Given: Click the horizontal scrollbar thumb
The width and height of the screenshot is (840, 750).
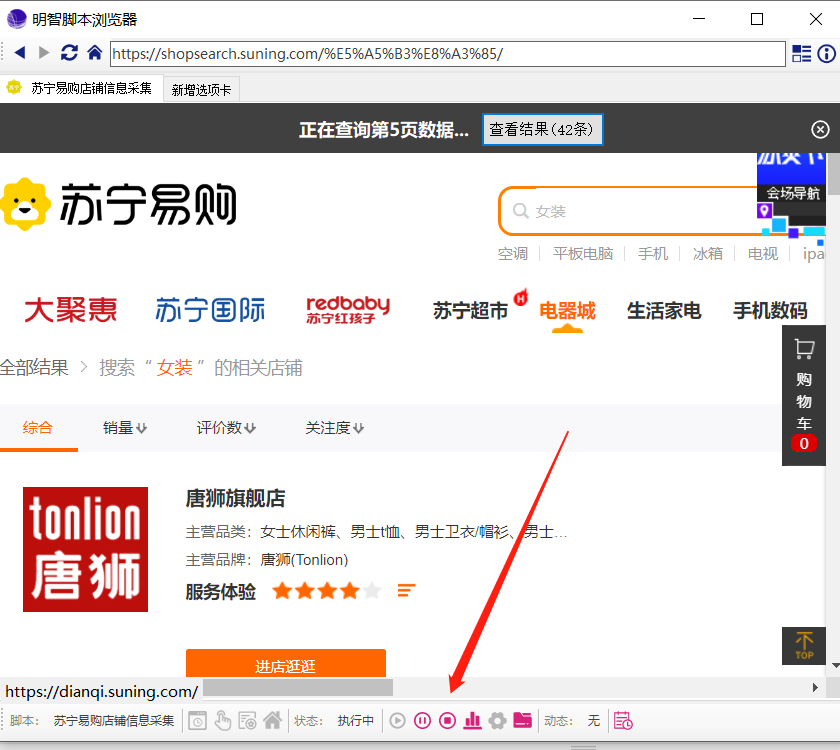Looking at the screenshot, I should 298,687.
